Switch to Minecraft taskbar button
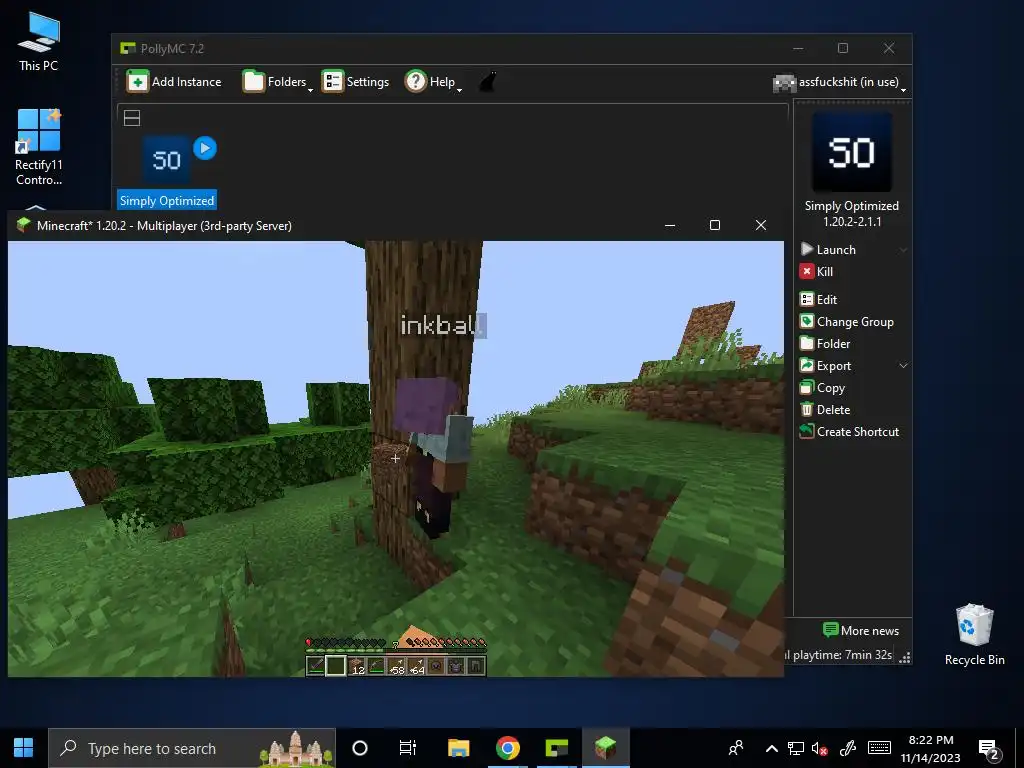Image resolution: width=1024 pixels, height=768 pixels. click(x=605, y=748)
